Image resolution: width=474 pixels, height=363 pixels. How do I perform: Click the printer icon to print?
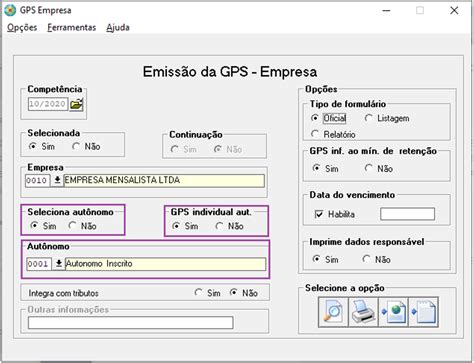(363, 312)
